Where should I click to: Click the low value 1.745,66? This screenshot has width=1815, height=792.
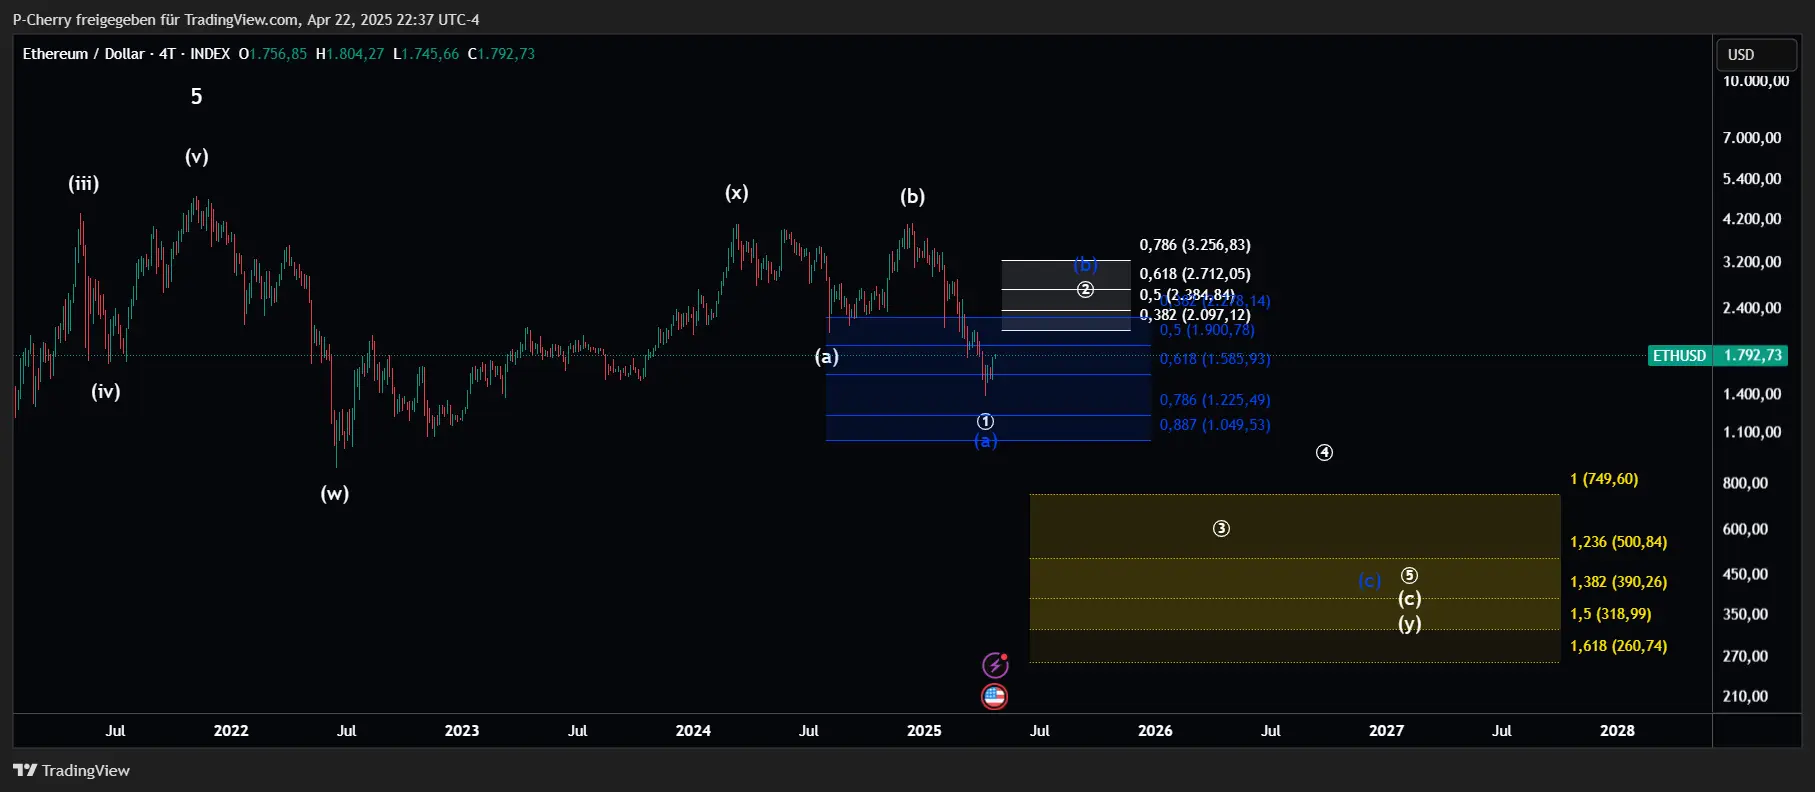click(430, 54)
